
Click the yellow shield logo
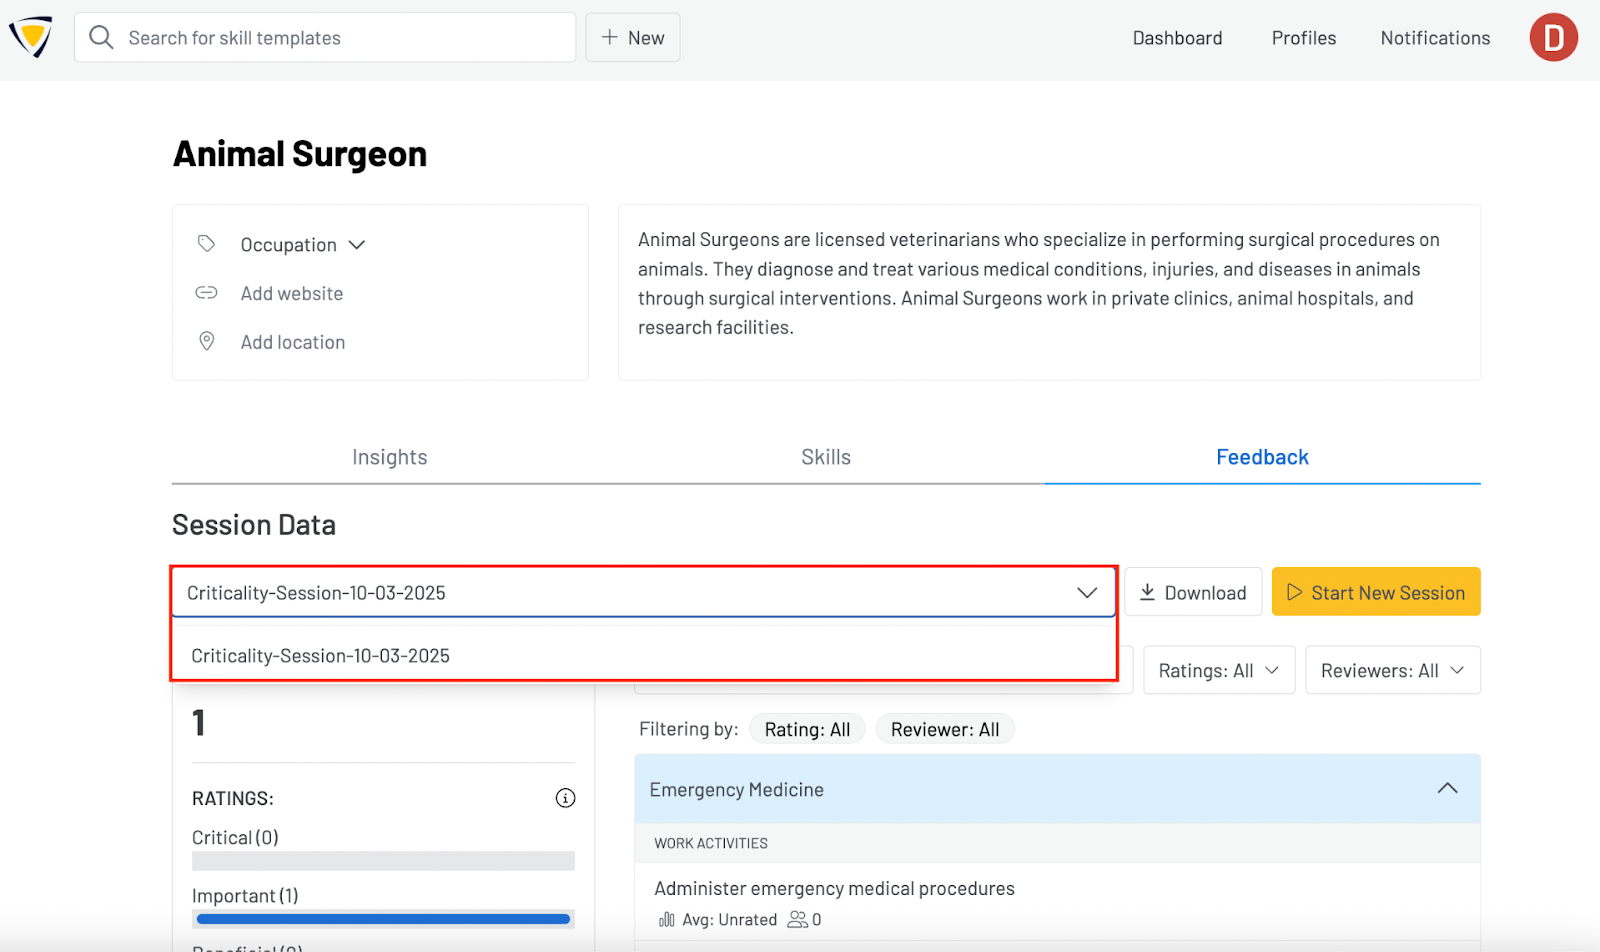29,37
